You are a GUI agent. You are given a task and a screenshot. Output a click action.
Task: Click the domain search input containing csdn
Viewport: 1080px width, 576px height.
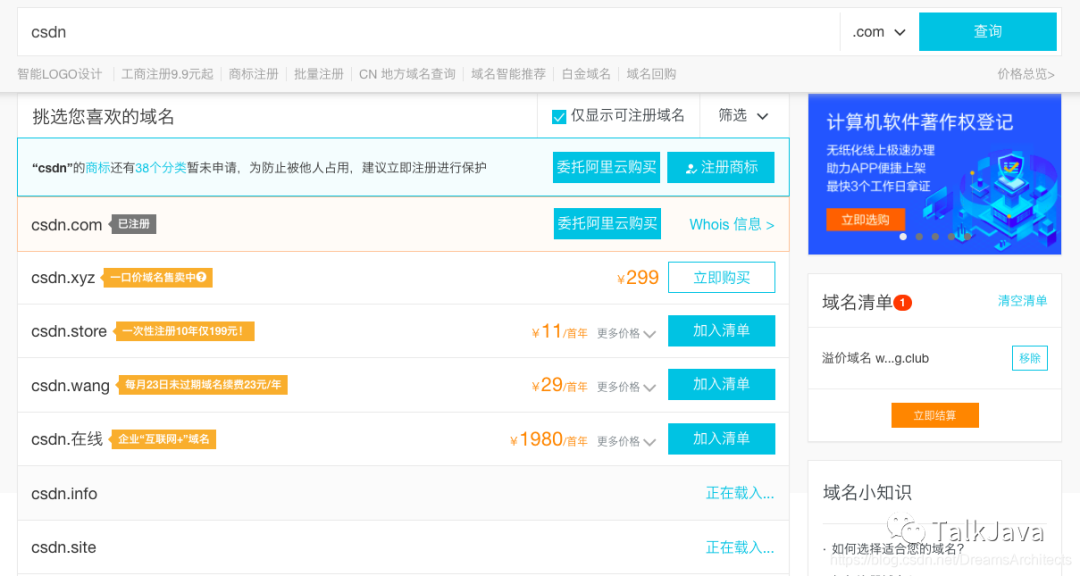click(428, 32)
